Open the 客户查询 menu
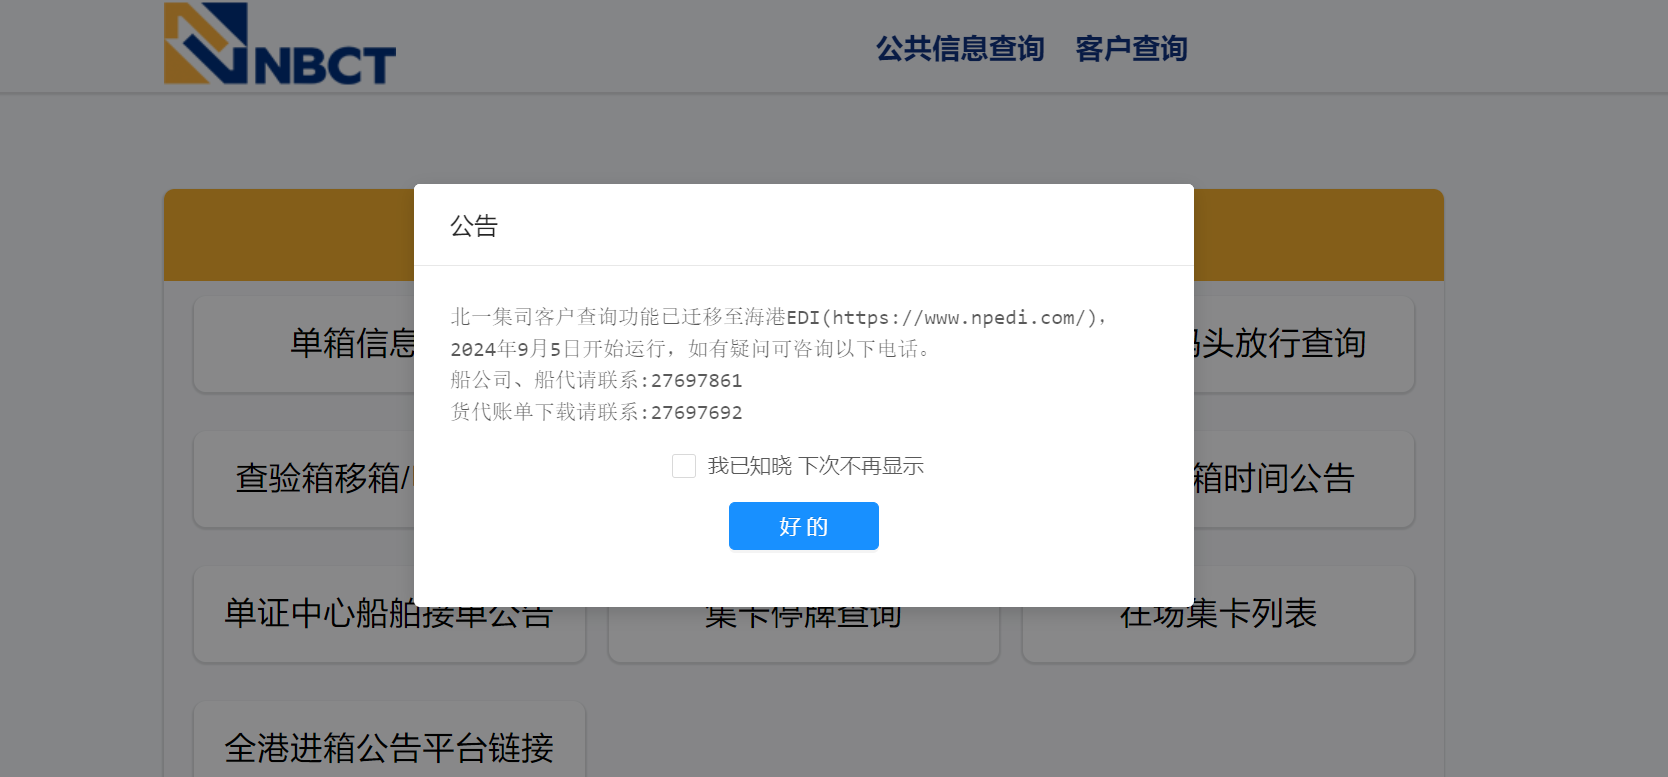This screenshot has height=777, width=1668. point(1130,48)
